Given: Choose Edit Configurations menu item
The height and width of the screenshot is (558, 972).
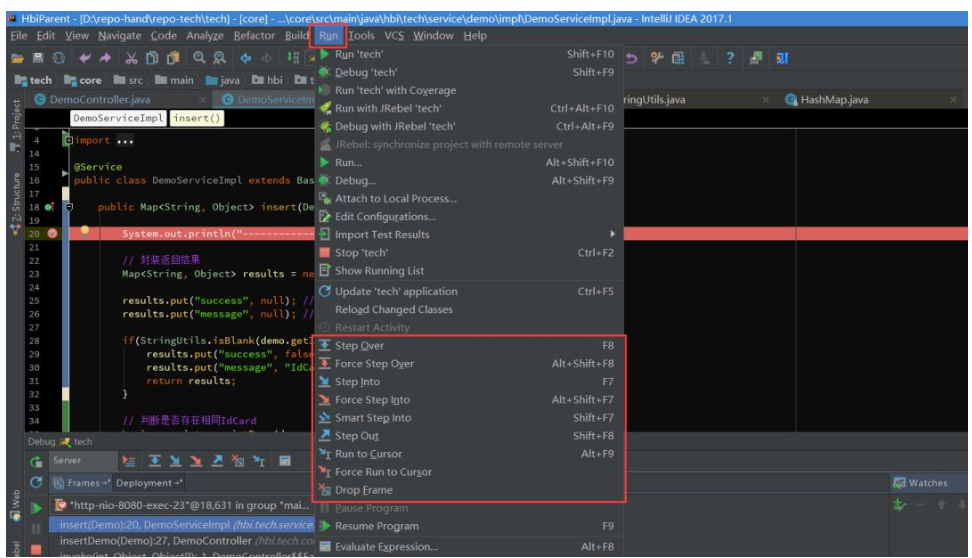Looking at the screenshot, I should click(469, 216).
